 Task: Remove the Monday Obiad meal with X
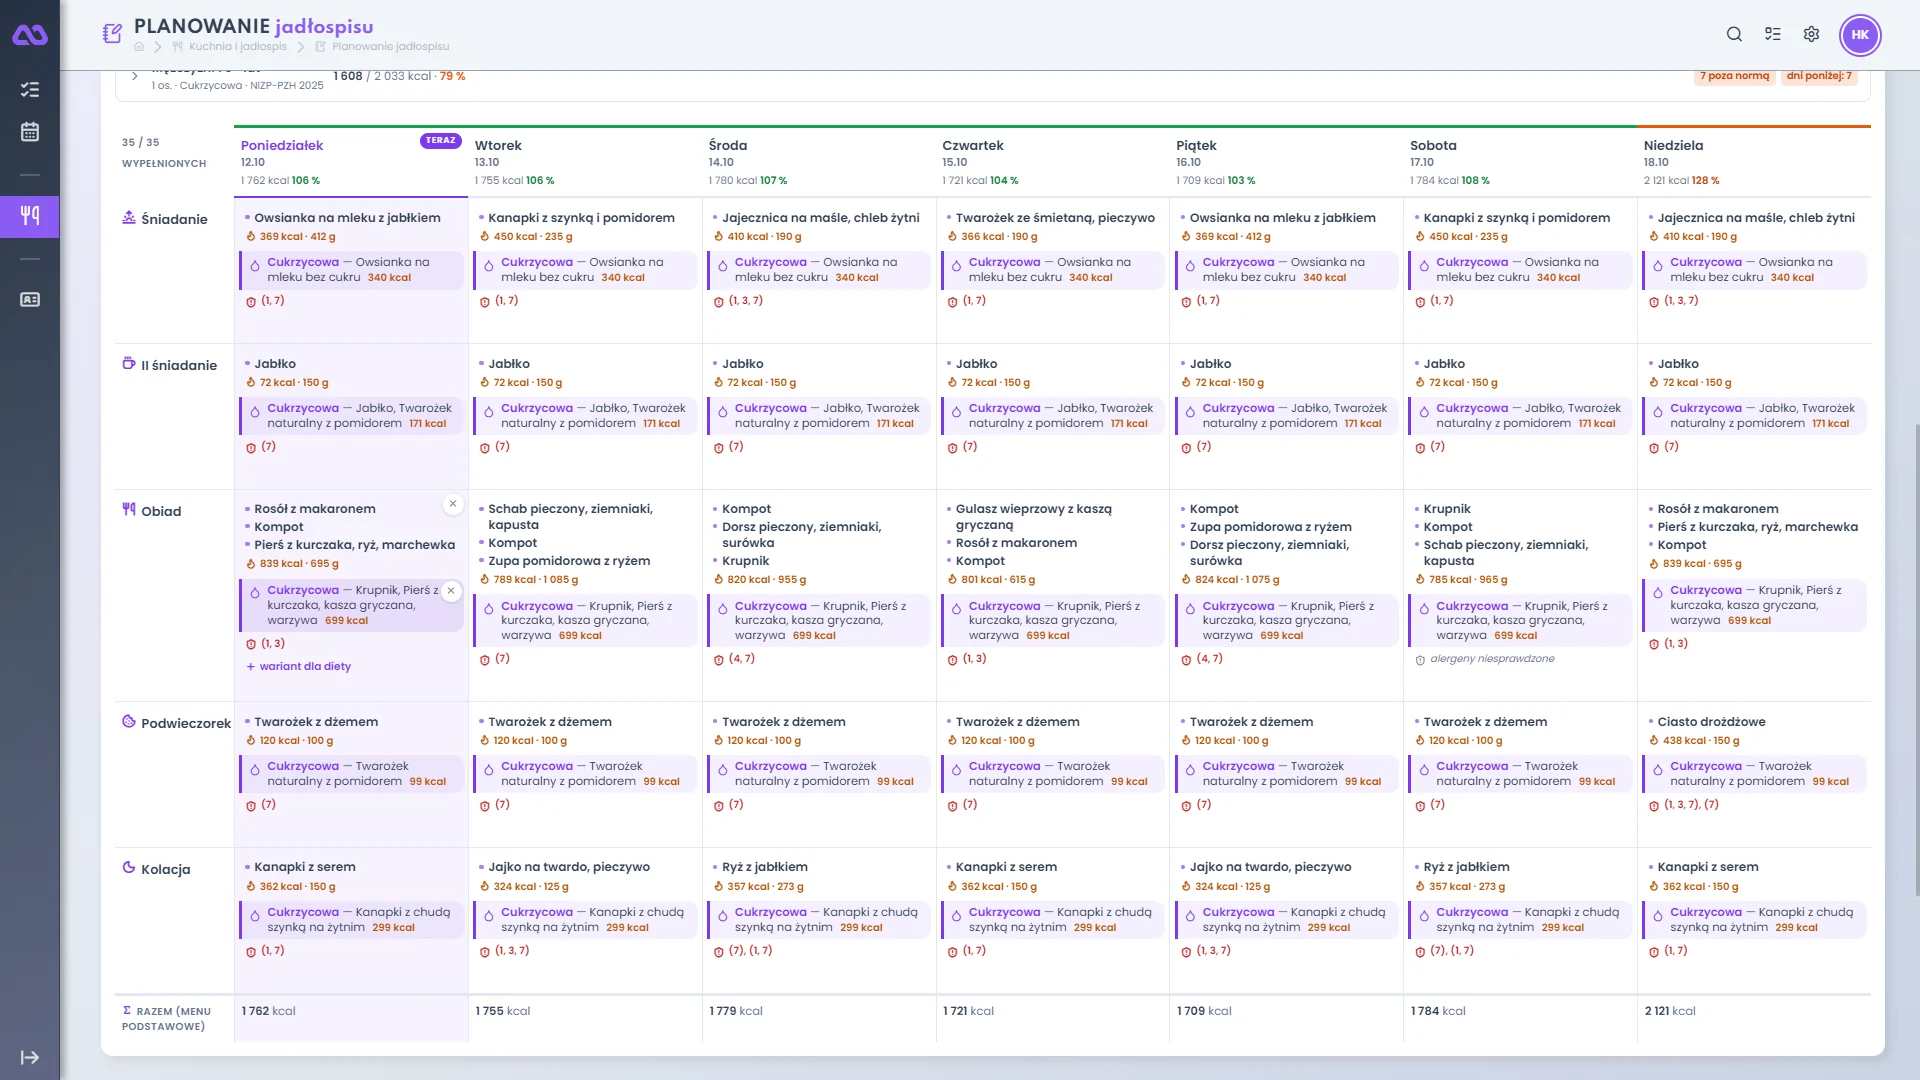pos(453,504)
